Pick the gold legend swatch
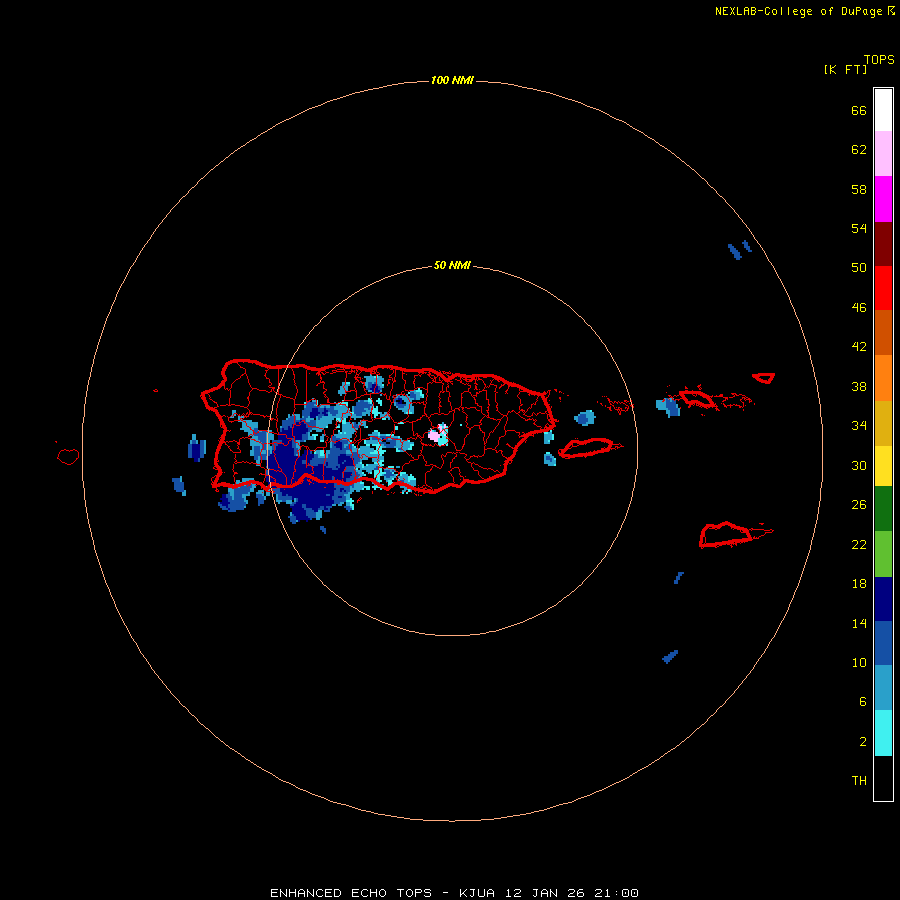The height and width of the screenshot is (900, 900). [883, 423]
